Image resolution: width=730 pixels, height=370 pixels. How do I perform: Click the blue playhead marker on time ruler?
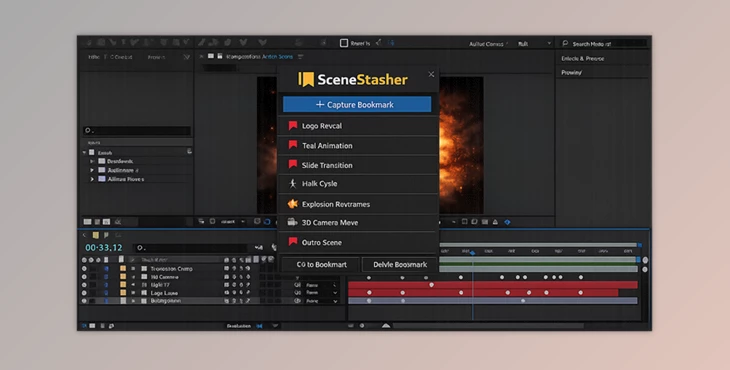point(473,253)
